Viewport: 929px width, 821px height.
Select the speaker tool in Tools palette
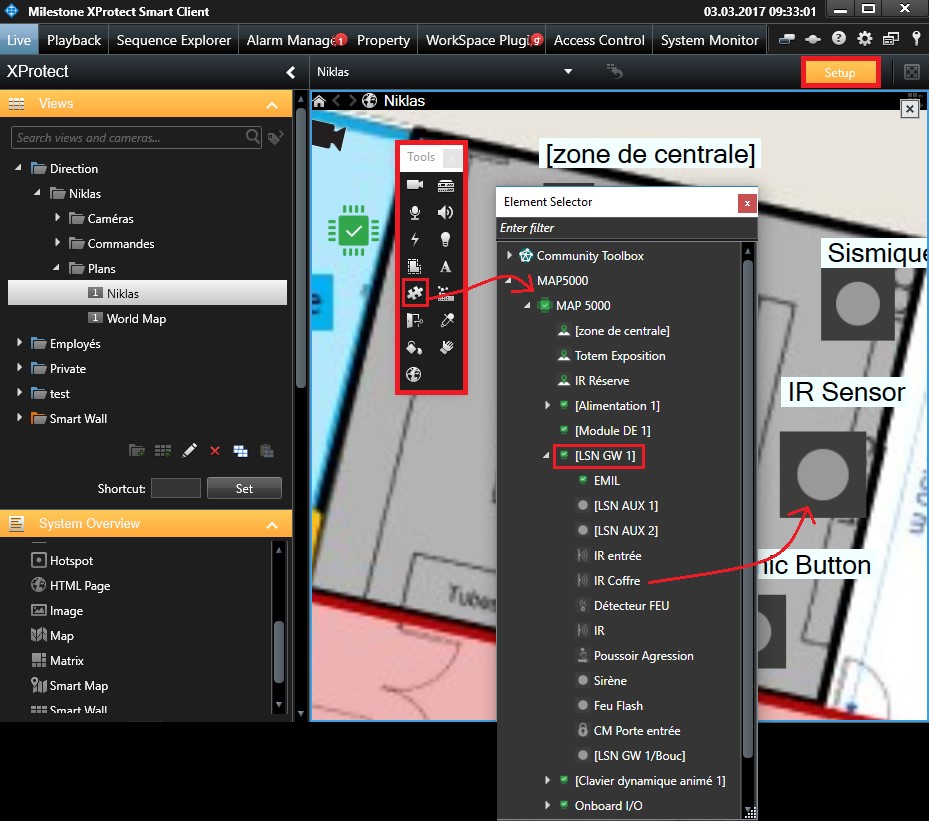(x=446, y=212)
